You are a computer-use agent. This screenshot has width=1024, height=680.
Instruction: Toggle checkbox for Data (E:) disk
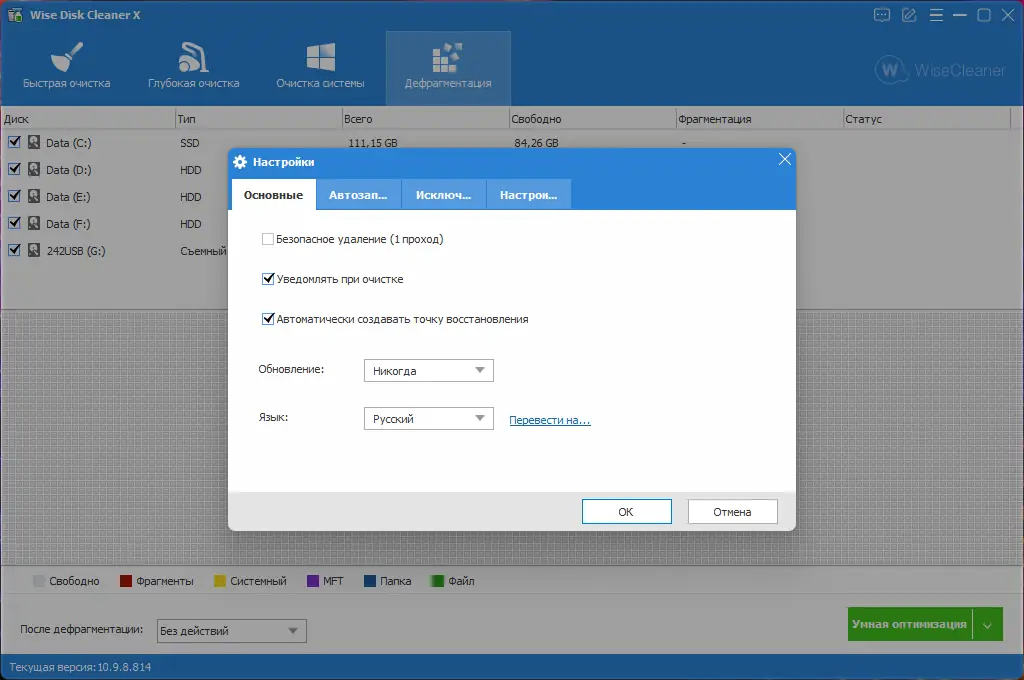pos(14,196)
